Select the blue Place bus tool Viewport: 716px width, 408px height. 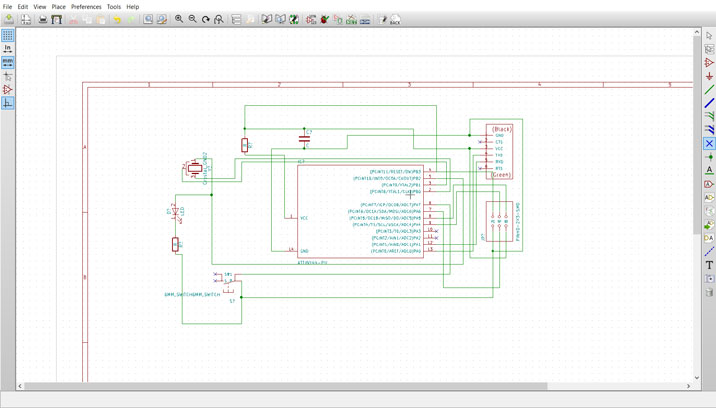point(709,103)
